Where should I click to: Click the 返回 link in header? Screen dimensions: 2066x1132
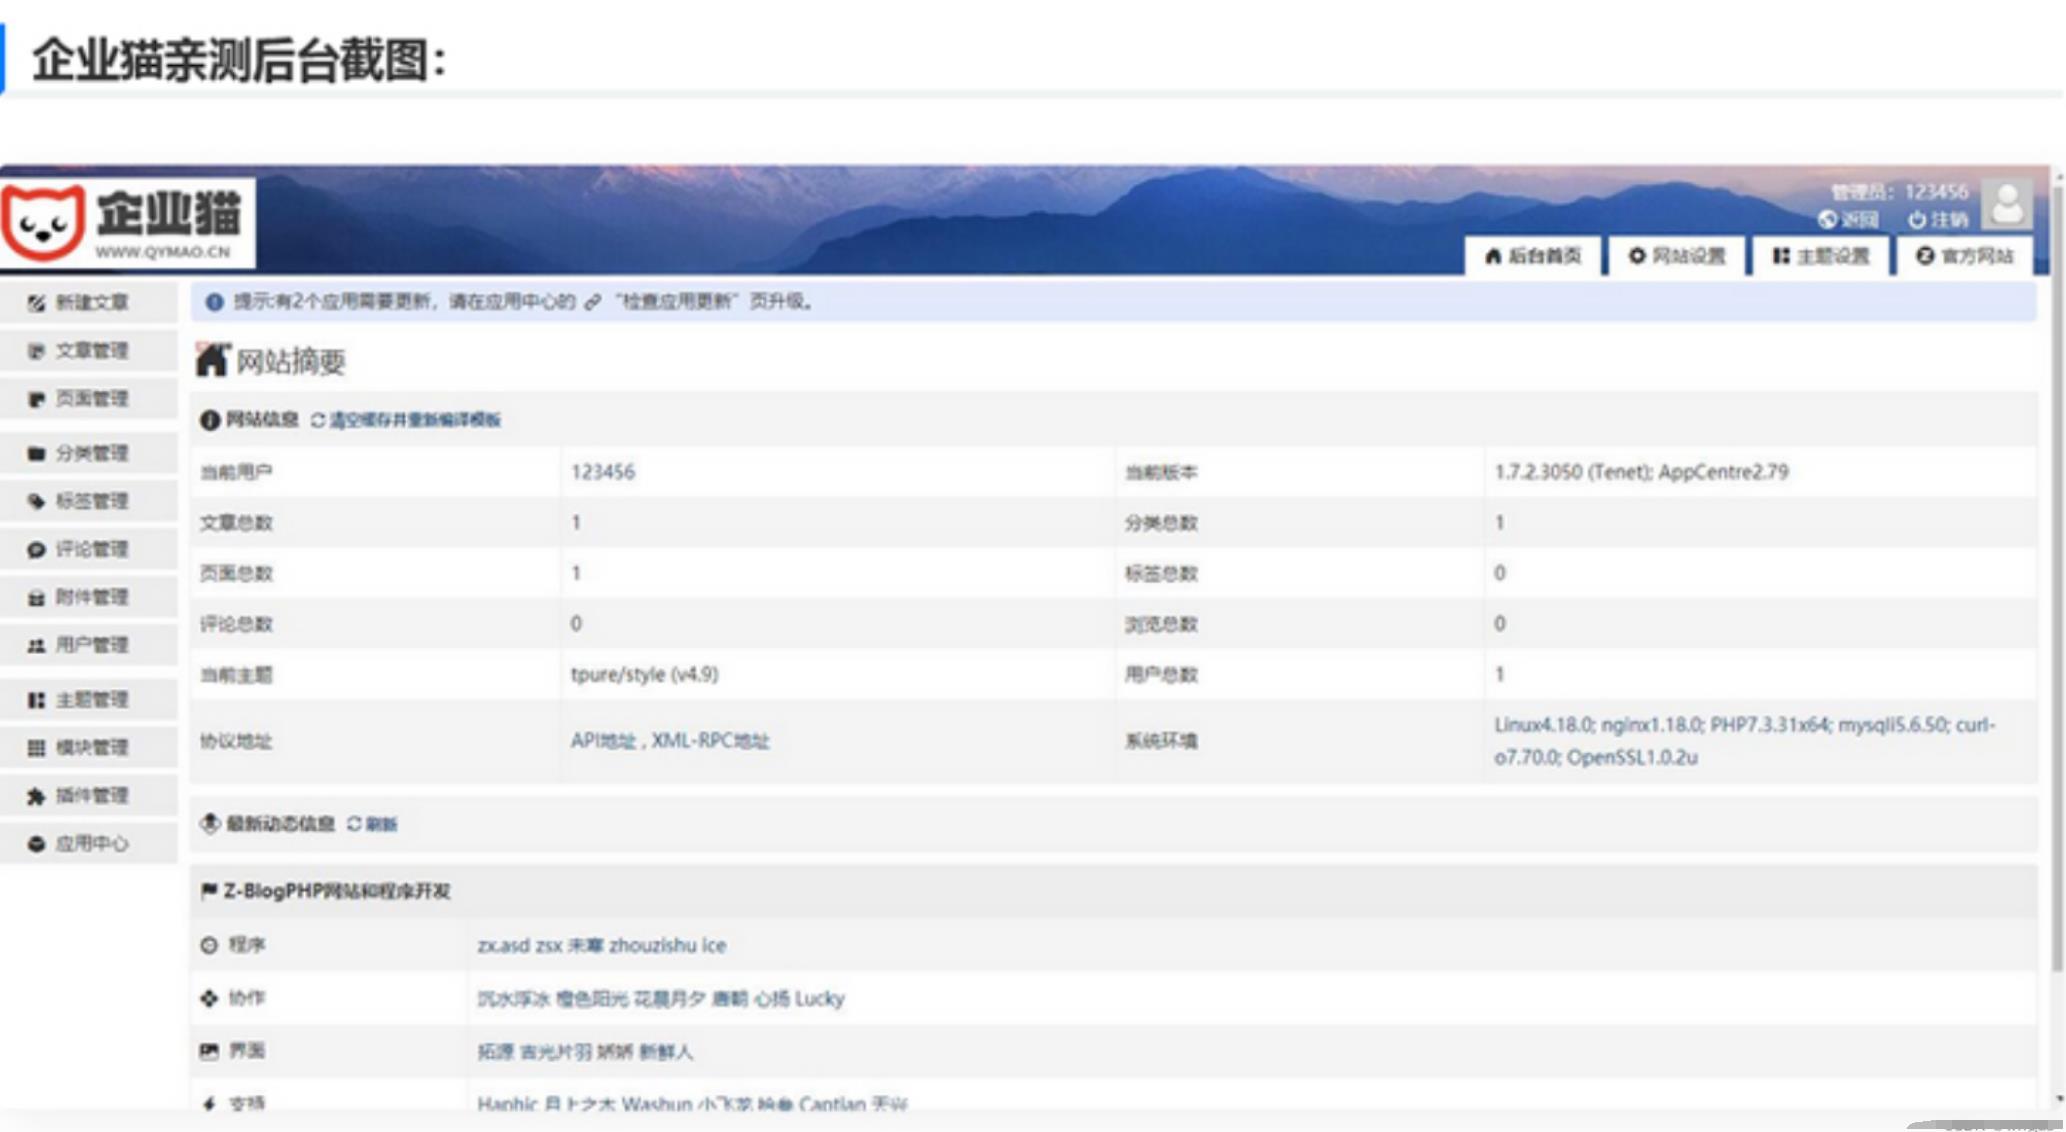(x=1849, y=219)
